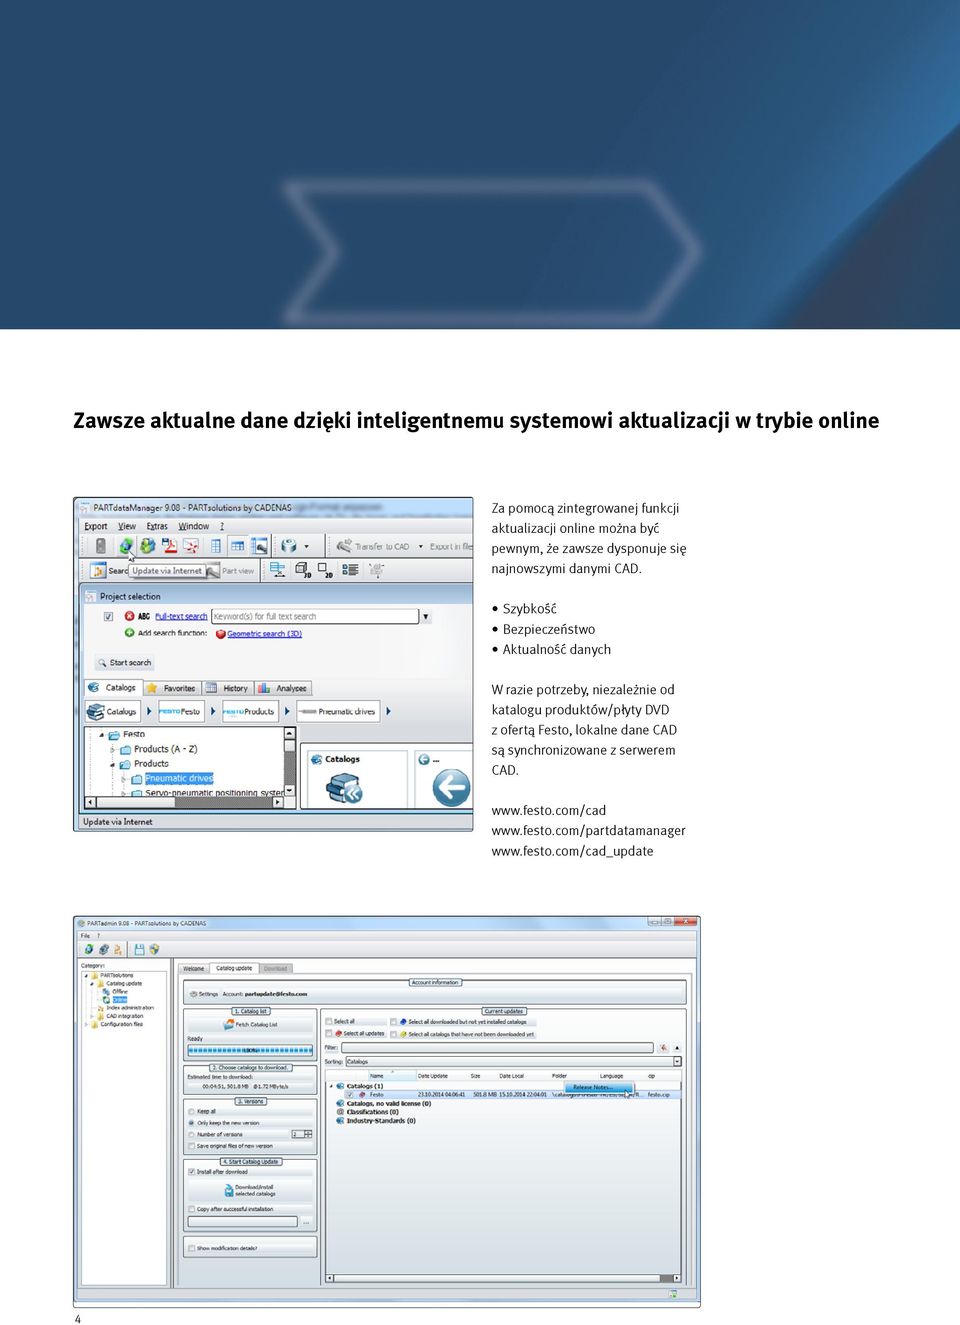Click the 2D view icon in PARTdataManager

325,570
